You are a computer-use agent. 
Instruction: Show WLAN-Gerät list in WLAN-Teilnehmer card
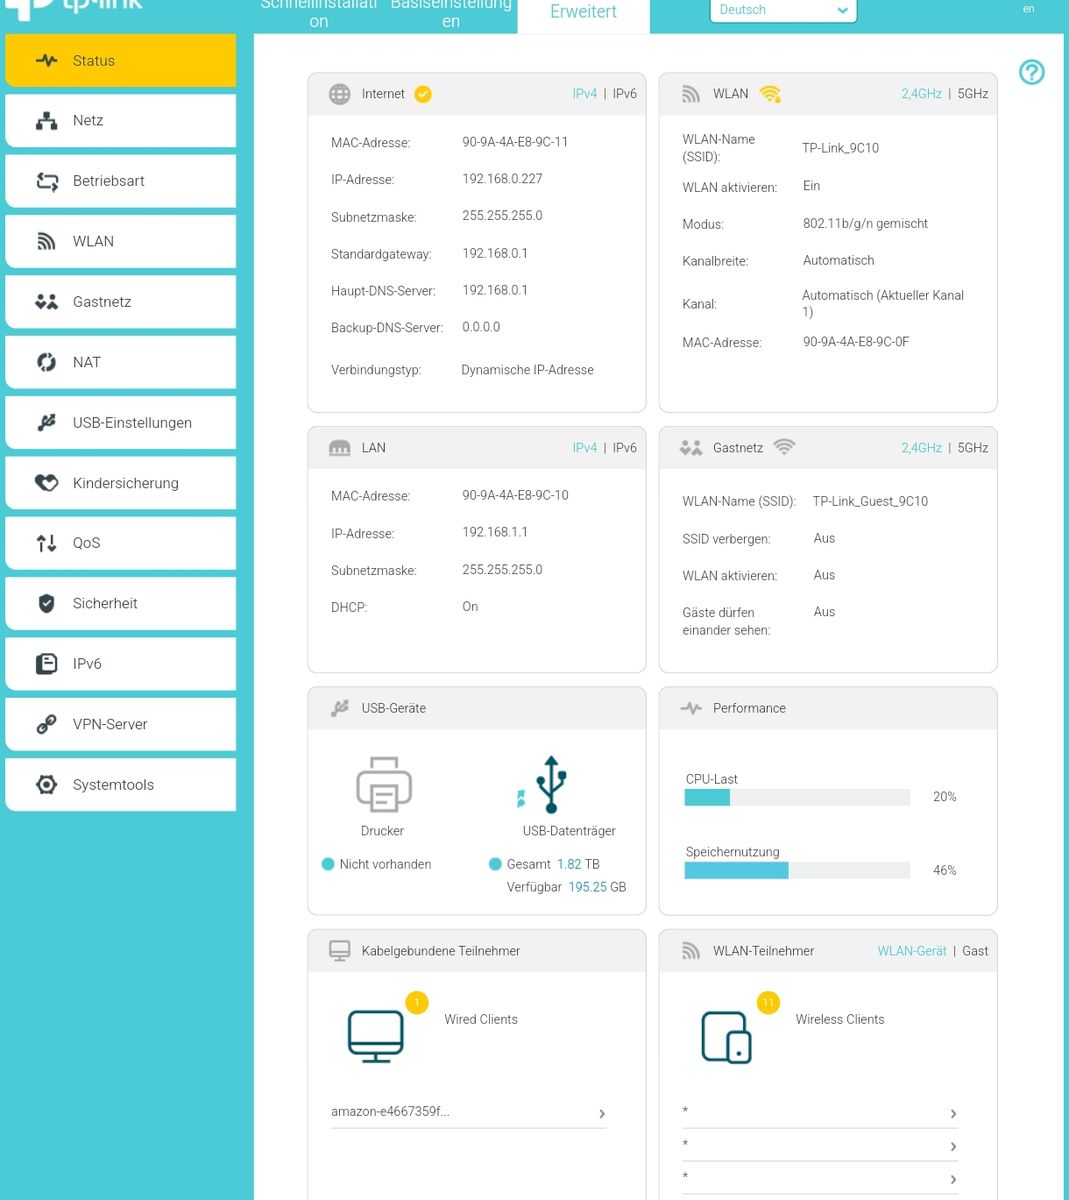pos(912,951)
